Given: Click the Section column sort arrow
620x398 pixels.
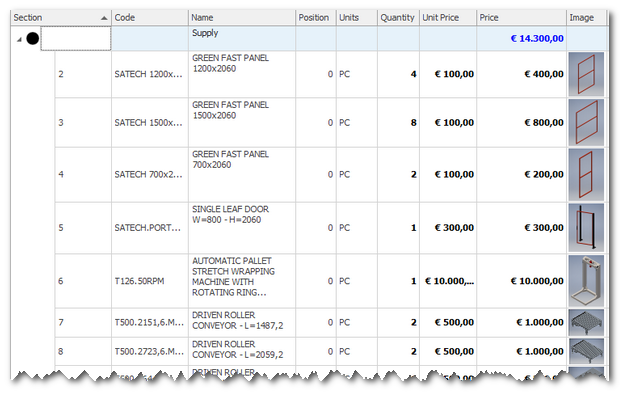Looking at the screenshot, I should [104, 18].
